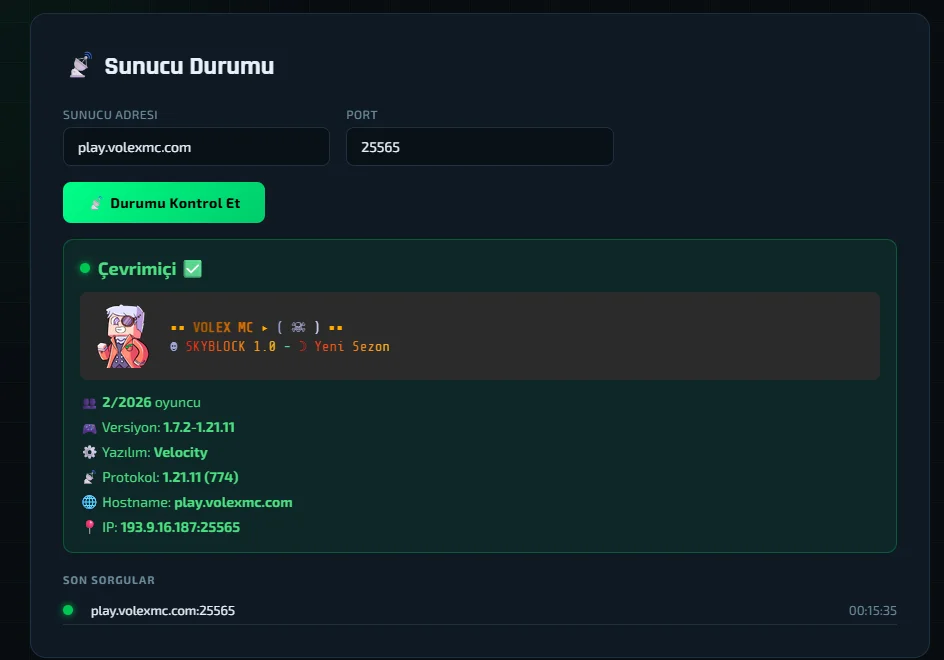
Task: Click the red pin icon beside IP
Action: pos(89,527)
